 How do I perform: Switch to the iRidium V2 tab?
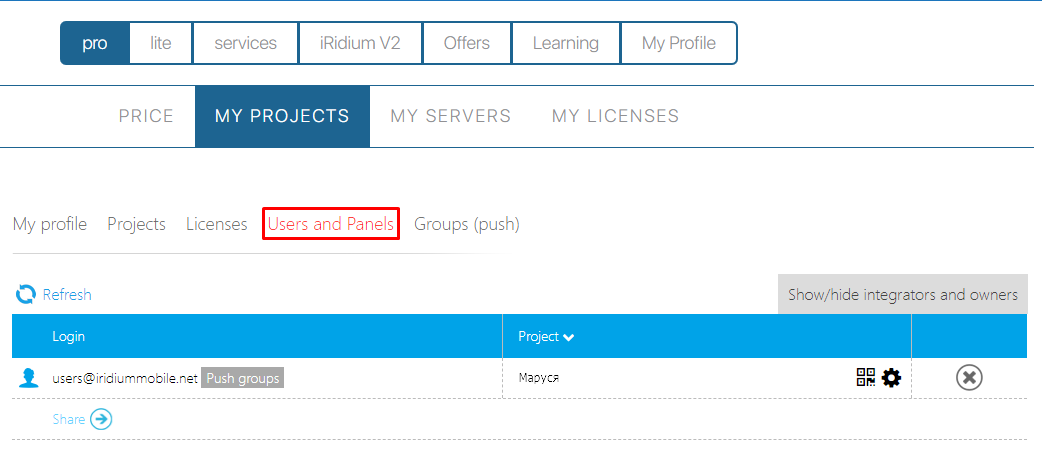point(360,43)
